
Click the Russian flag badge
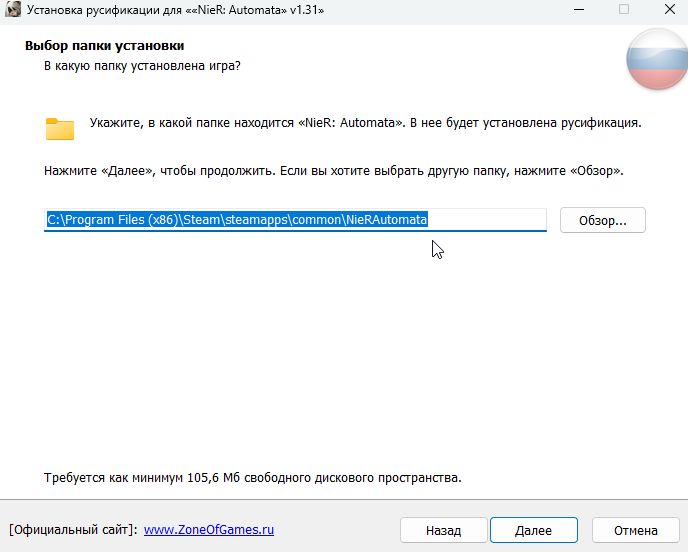[x=657, y=59]
